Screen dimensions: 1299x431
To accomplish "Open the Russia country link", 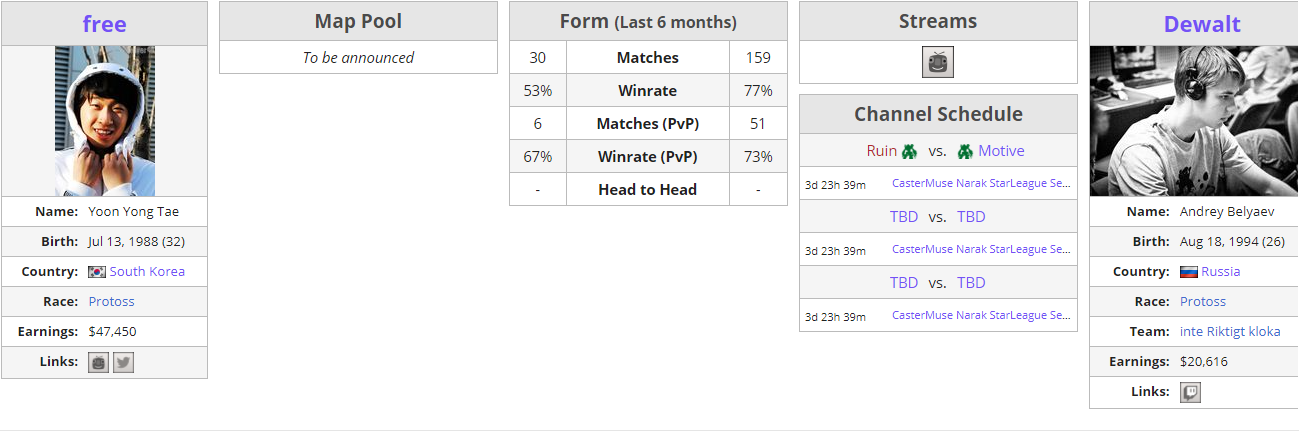I will pos(1221,272).
